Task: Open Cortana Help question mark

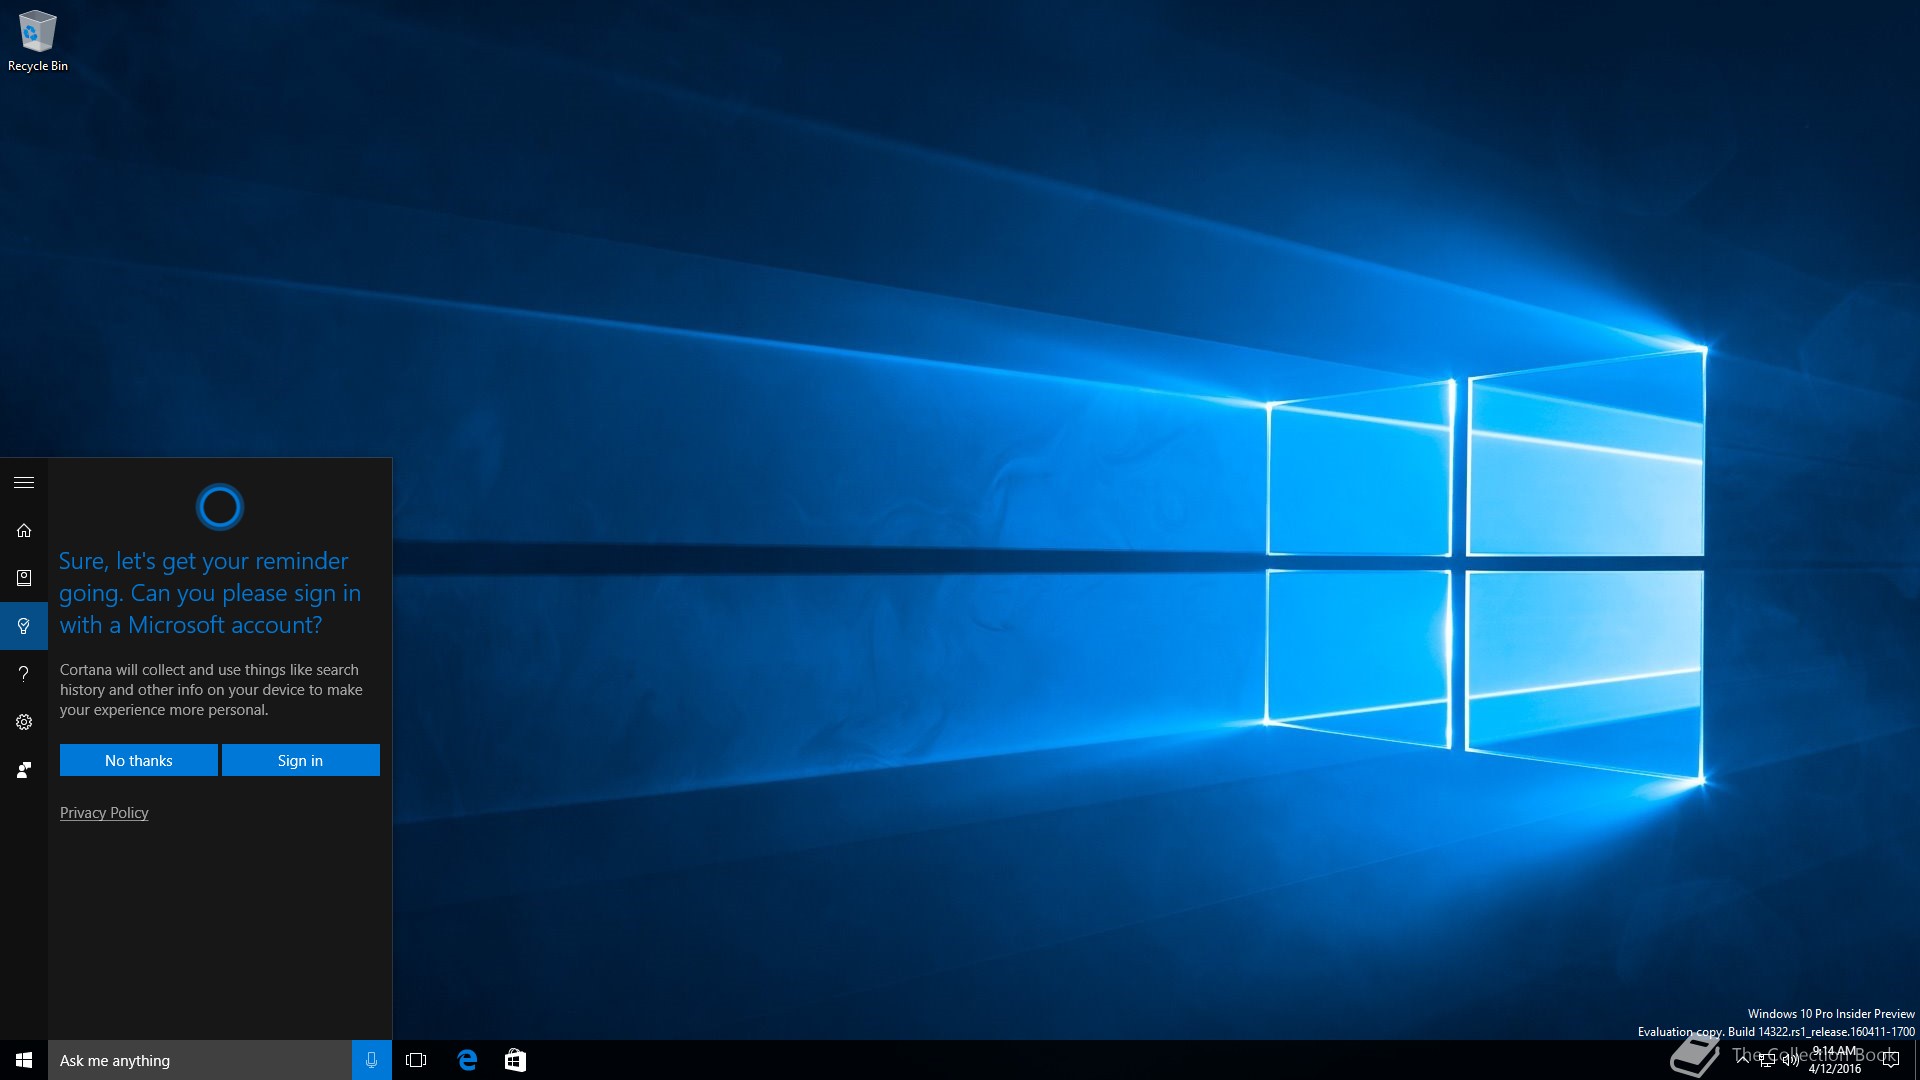Action: (24, 674)
